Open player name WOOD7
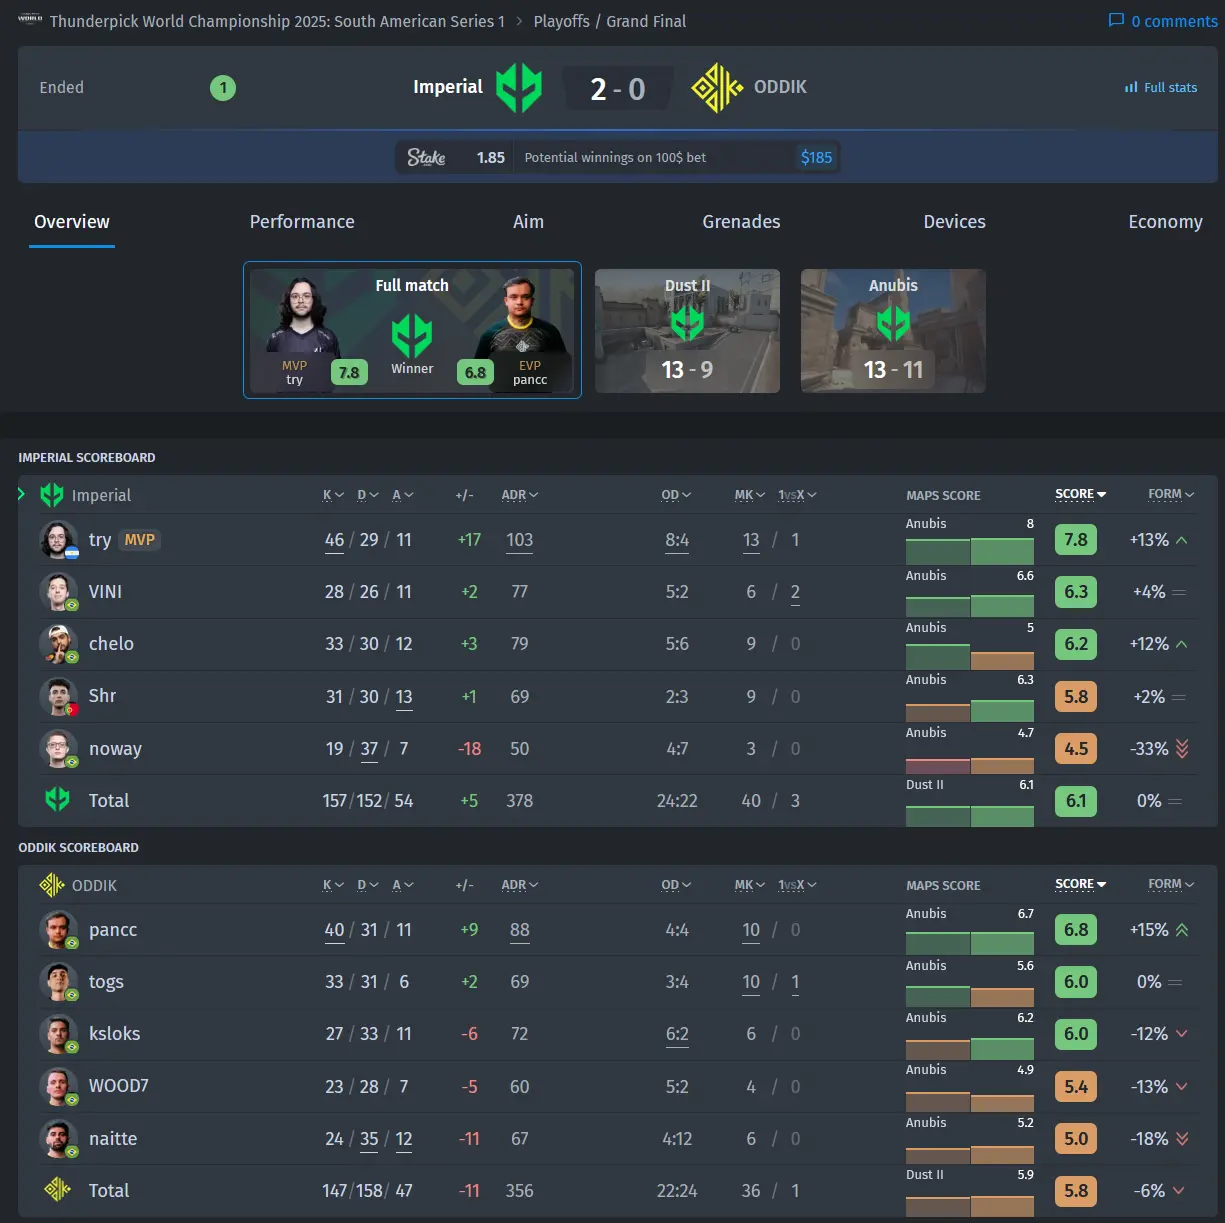This screenshot has height=1223, width=1225. click(x=118, y=1086)
